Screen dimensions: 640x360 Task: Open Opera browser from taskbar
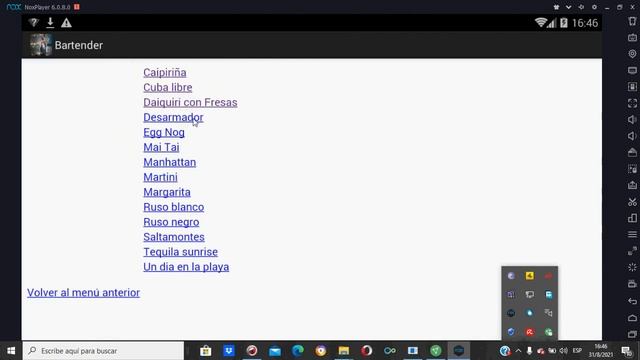(x=367, y=351)
